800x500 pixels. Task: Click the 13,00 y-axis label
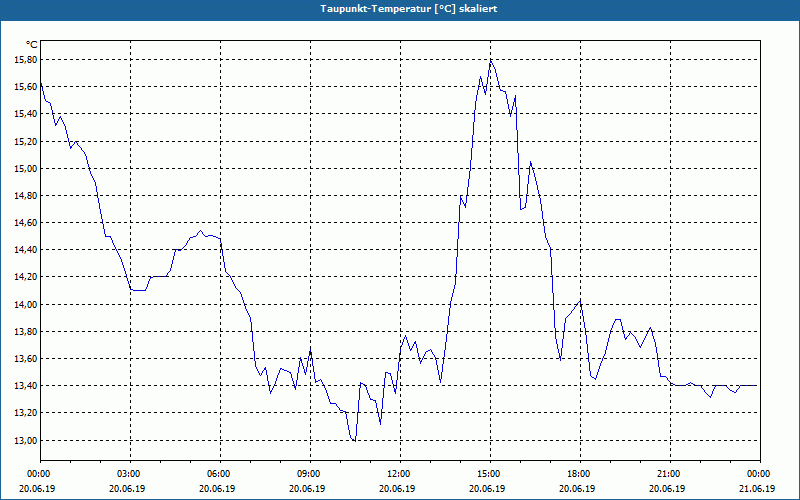[27, 440]
